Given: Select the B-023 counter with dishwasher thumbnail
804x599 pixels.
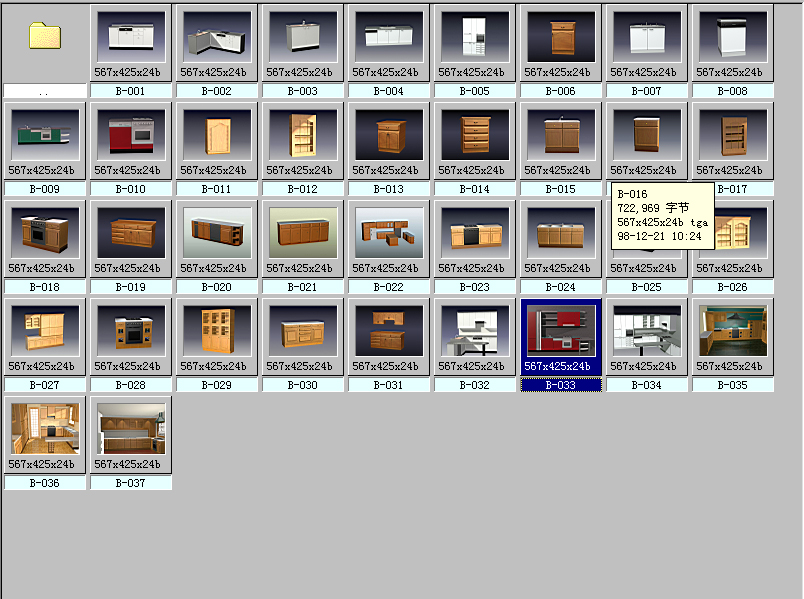Looking at the screenshot, I should (x=475, y=233).
